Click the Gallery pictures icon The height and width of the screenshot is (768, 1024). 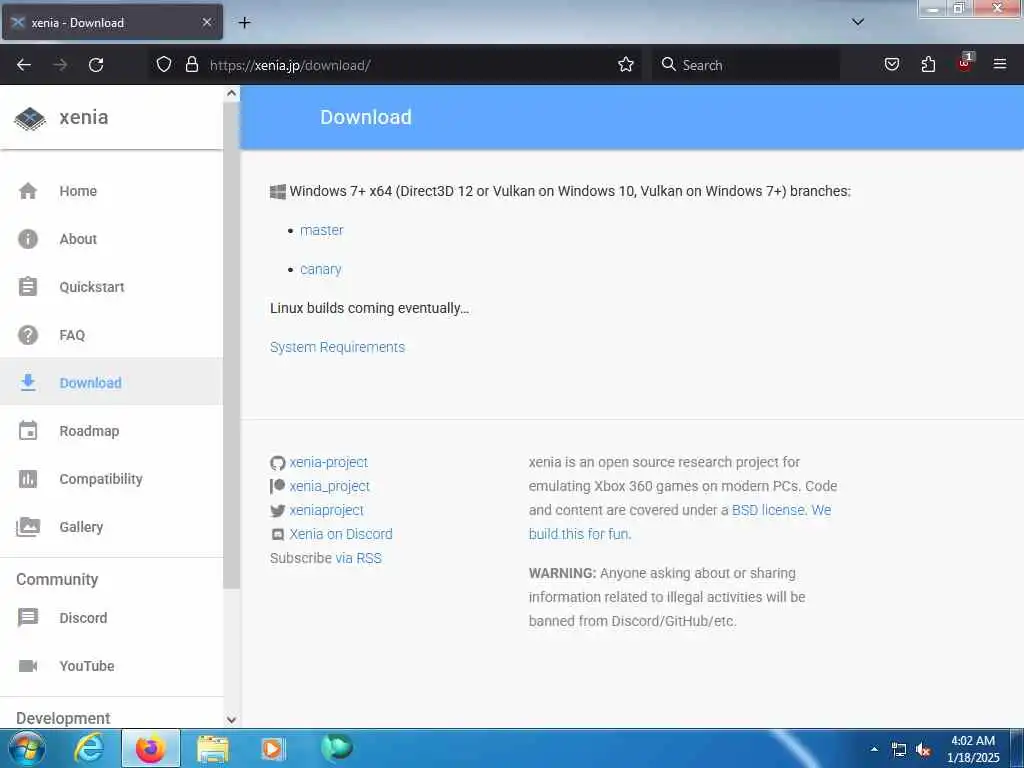(28, 526)
